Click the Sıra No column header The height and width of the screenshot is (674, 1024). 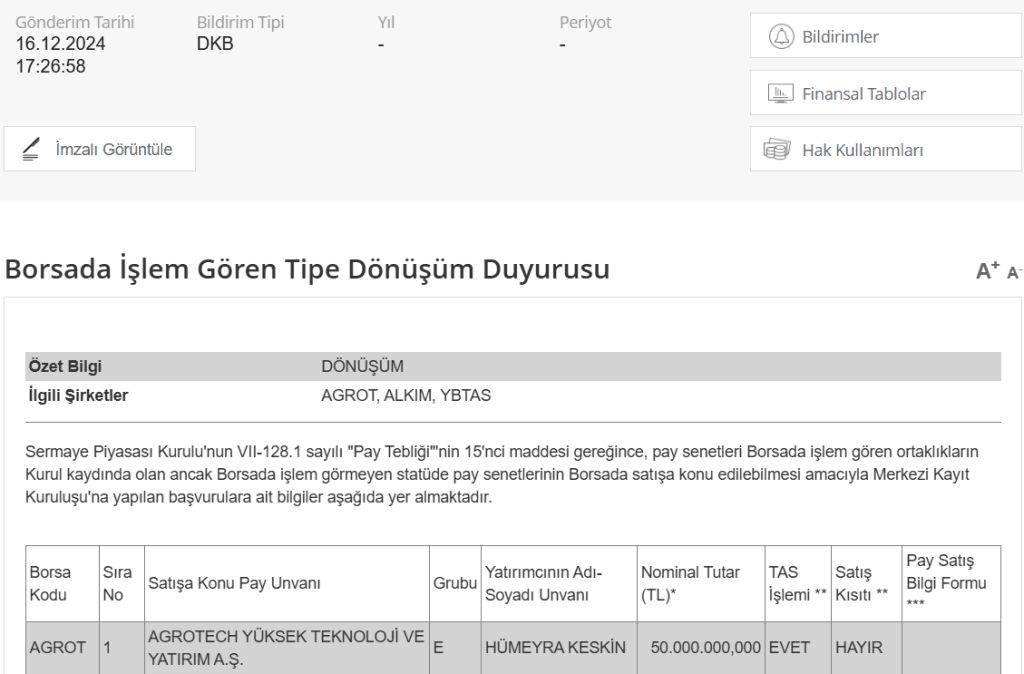click(121, 583)
